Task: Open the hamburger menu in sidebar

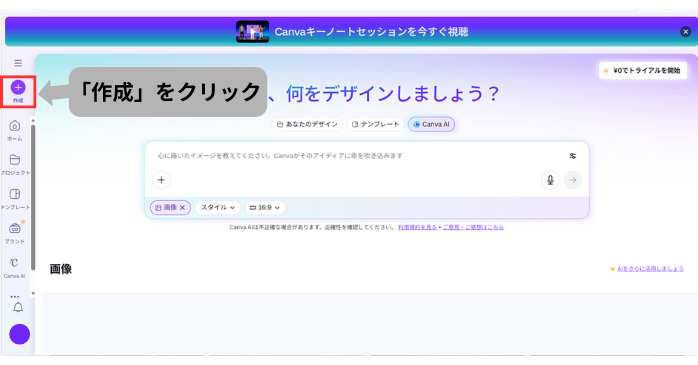Action: 18,63
